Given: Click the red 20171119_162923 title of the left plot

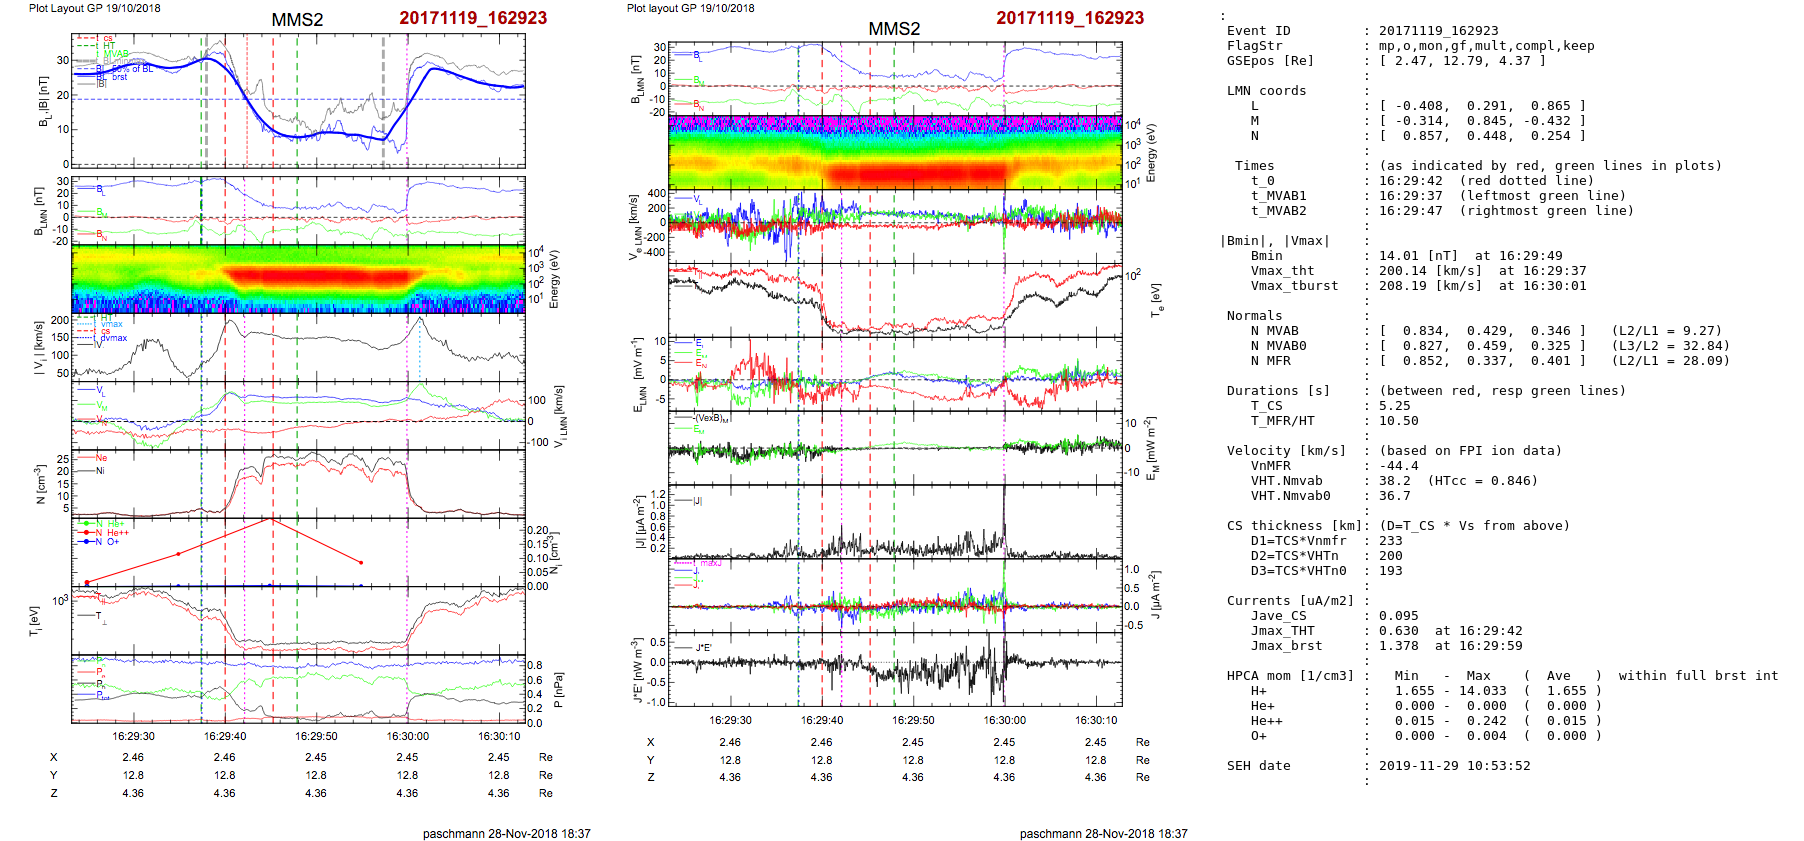Looking at the screenshot, I should (473, 18).
